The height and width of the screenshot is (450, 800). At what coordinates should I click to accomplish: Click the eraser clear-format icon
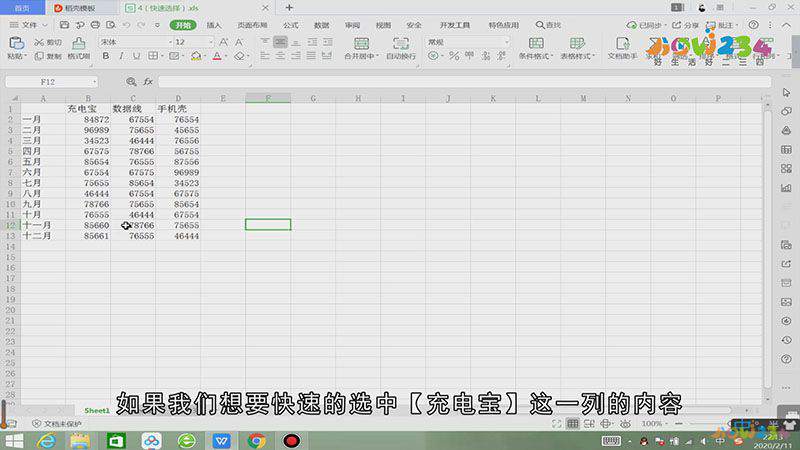click(239, 56)
